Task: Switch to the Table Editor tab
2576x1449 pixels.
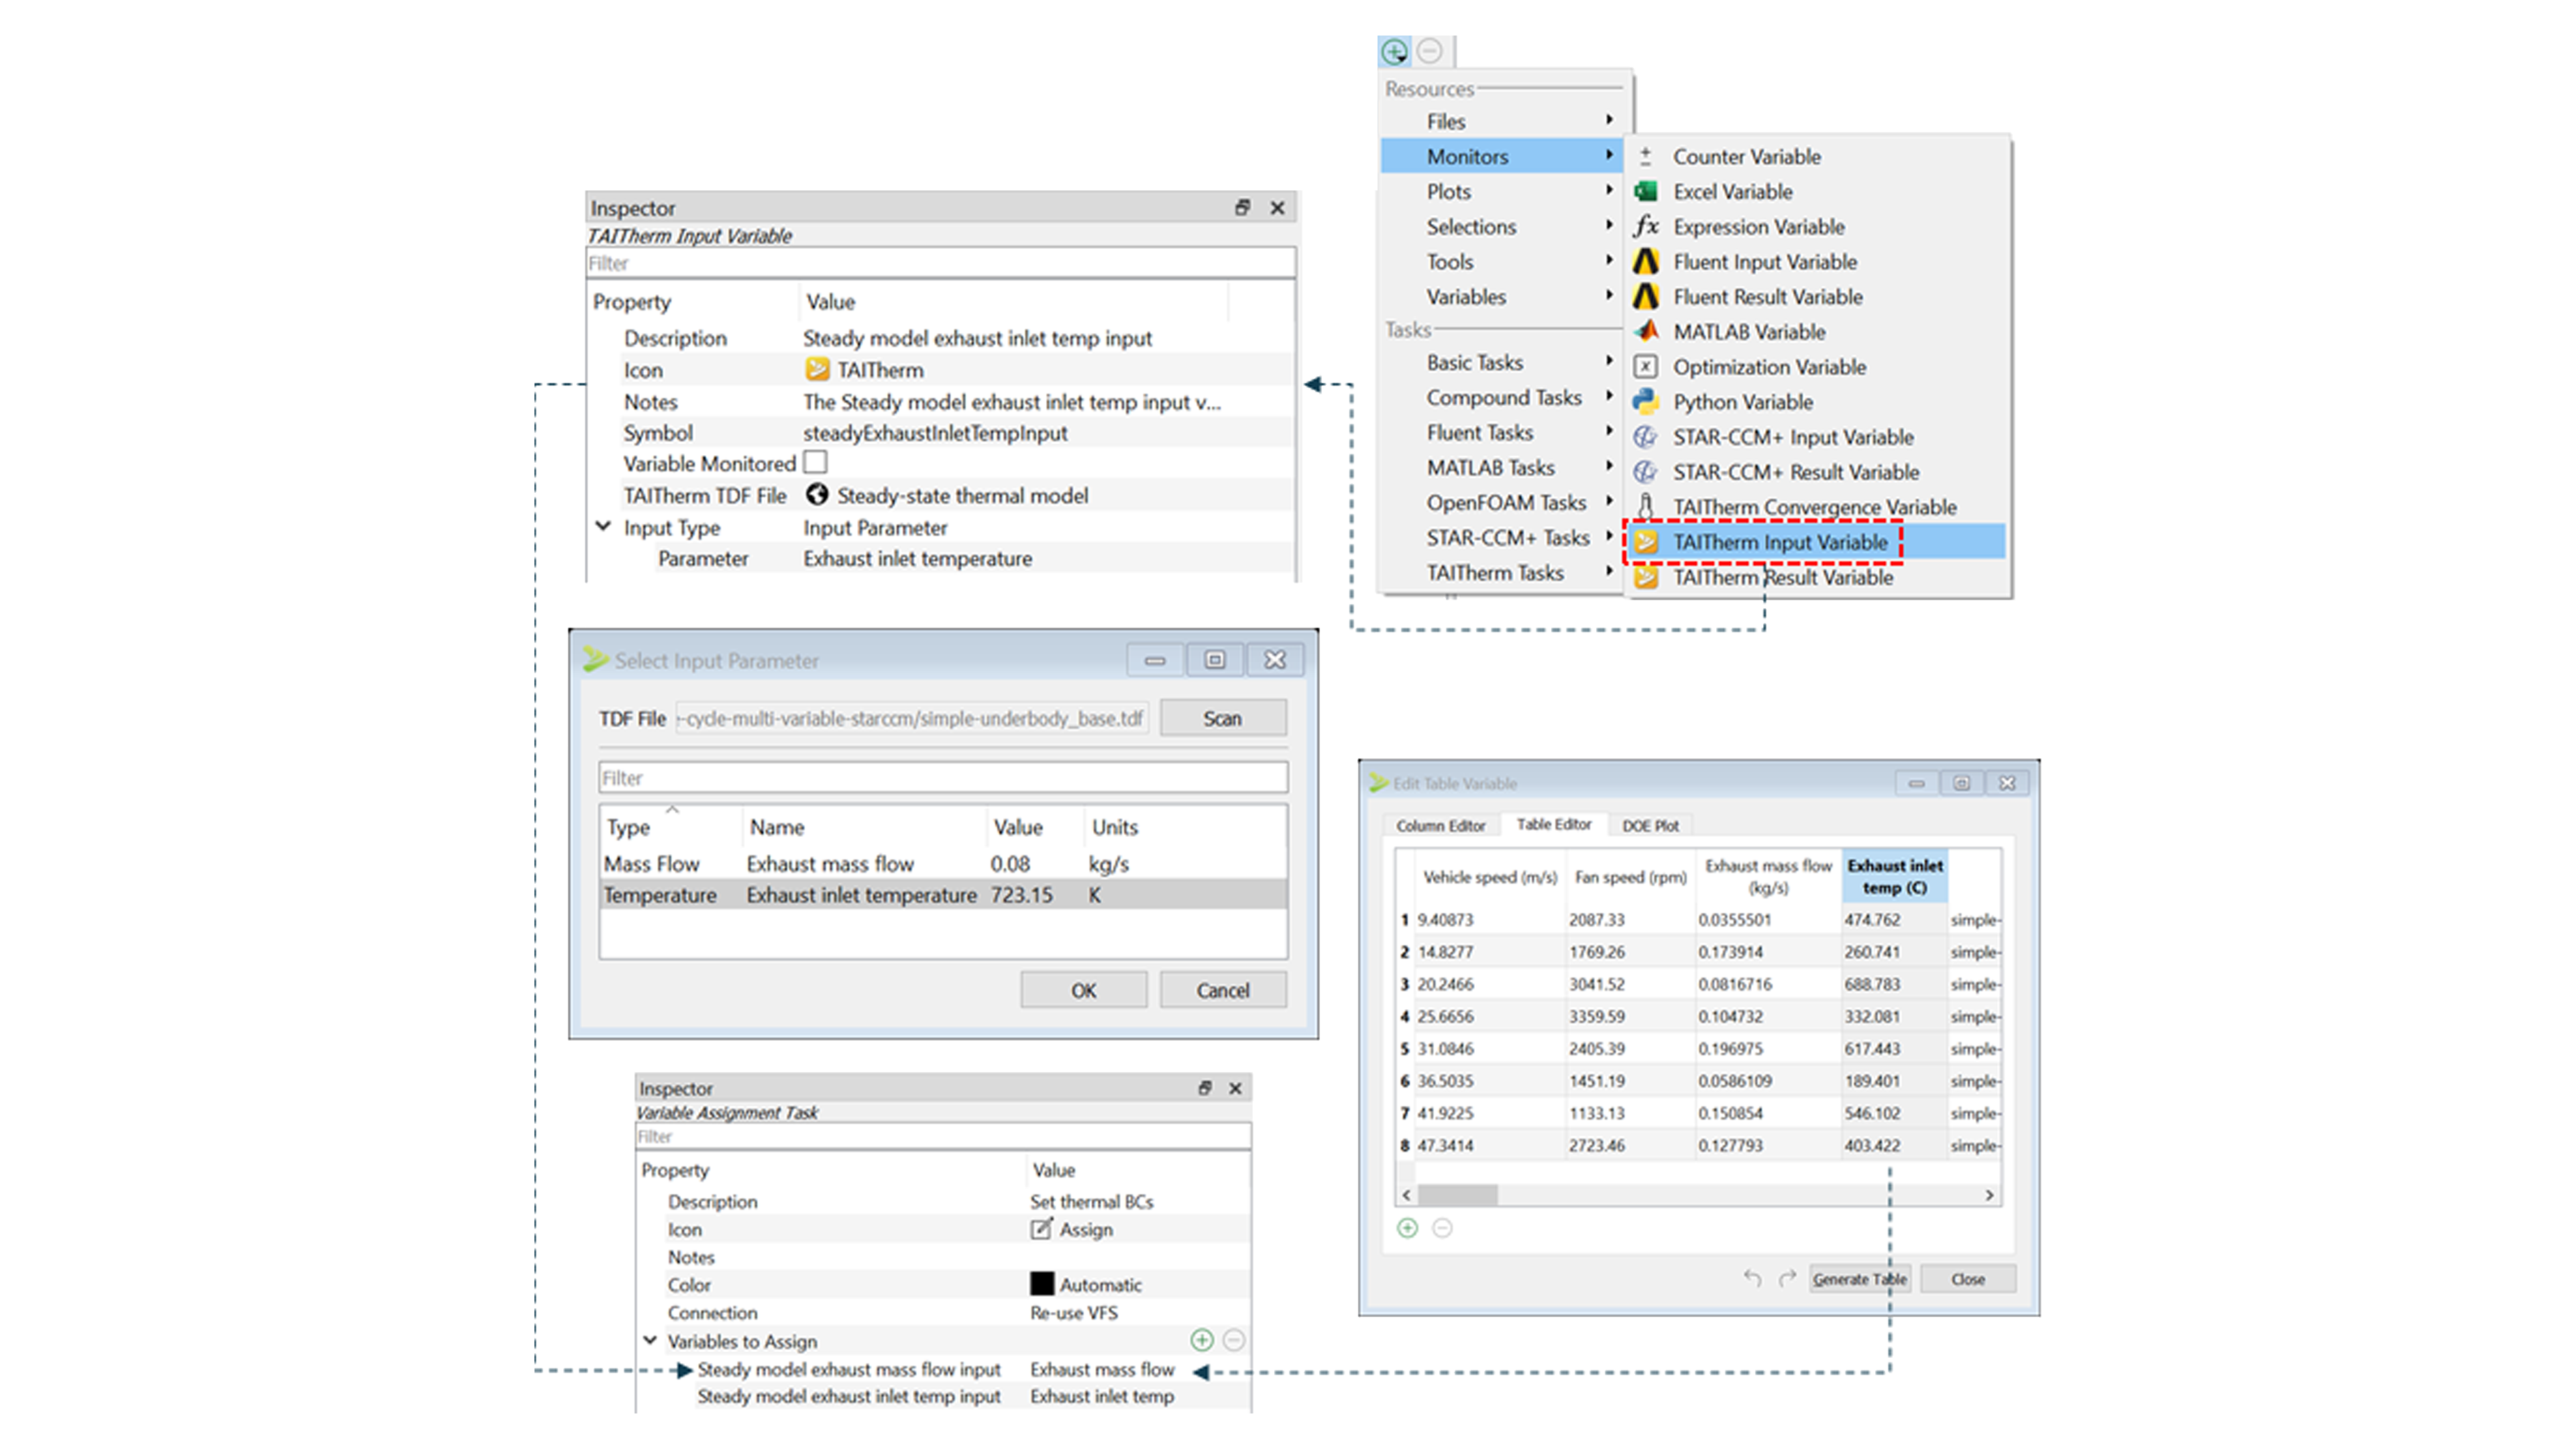Action: (x=1553, y=824)
